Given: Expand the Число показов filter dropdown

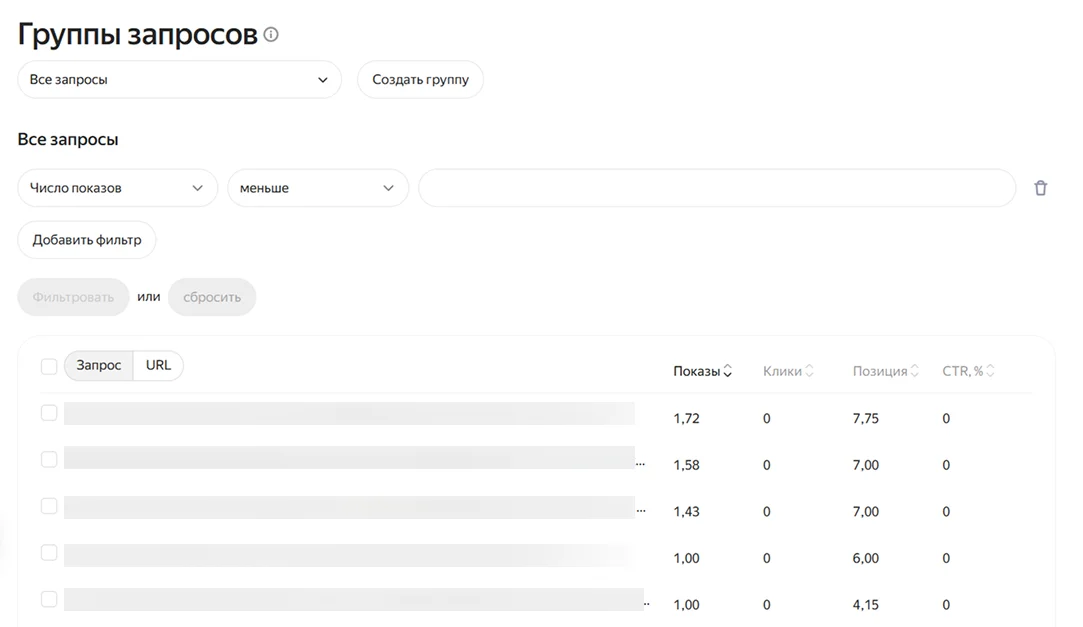Looking at the screenshot, I should 118,188.
